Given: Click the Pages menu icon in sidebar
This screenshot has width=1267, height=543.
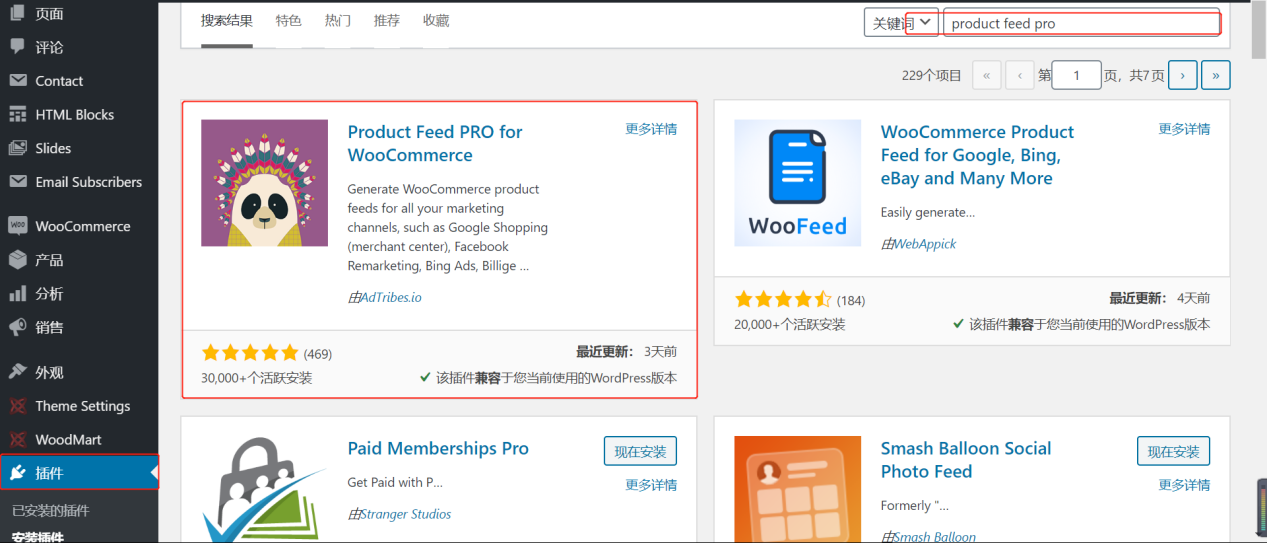Looking at the screenshot, I should click(x=17, y=13).
